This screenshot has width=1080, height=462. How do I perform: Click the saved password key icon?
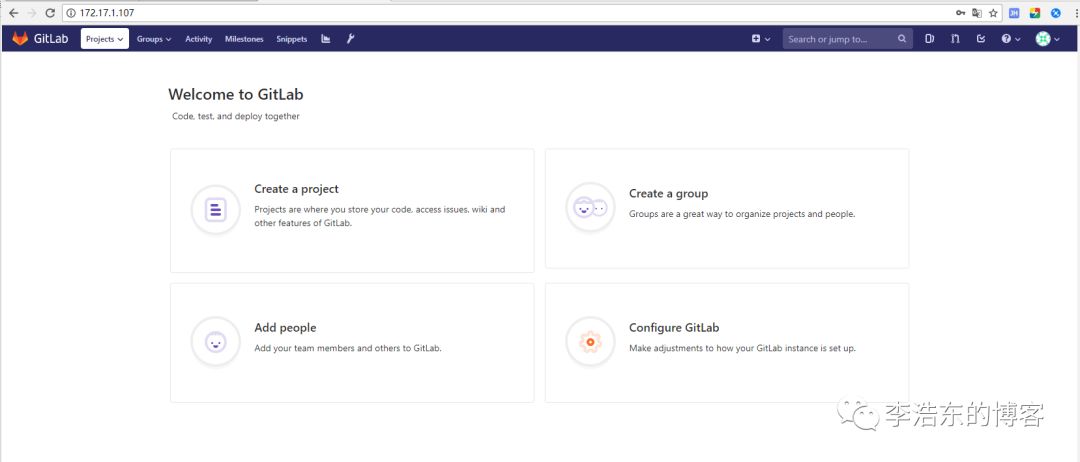pyautogui.click(x=960, y=13)
